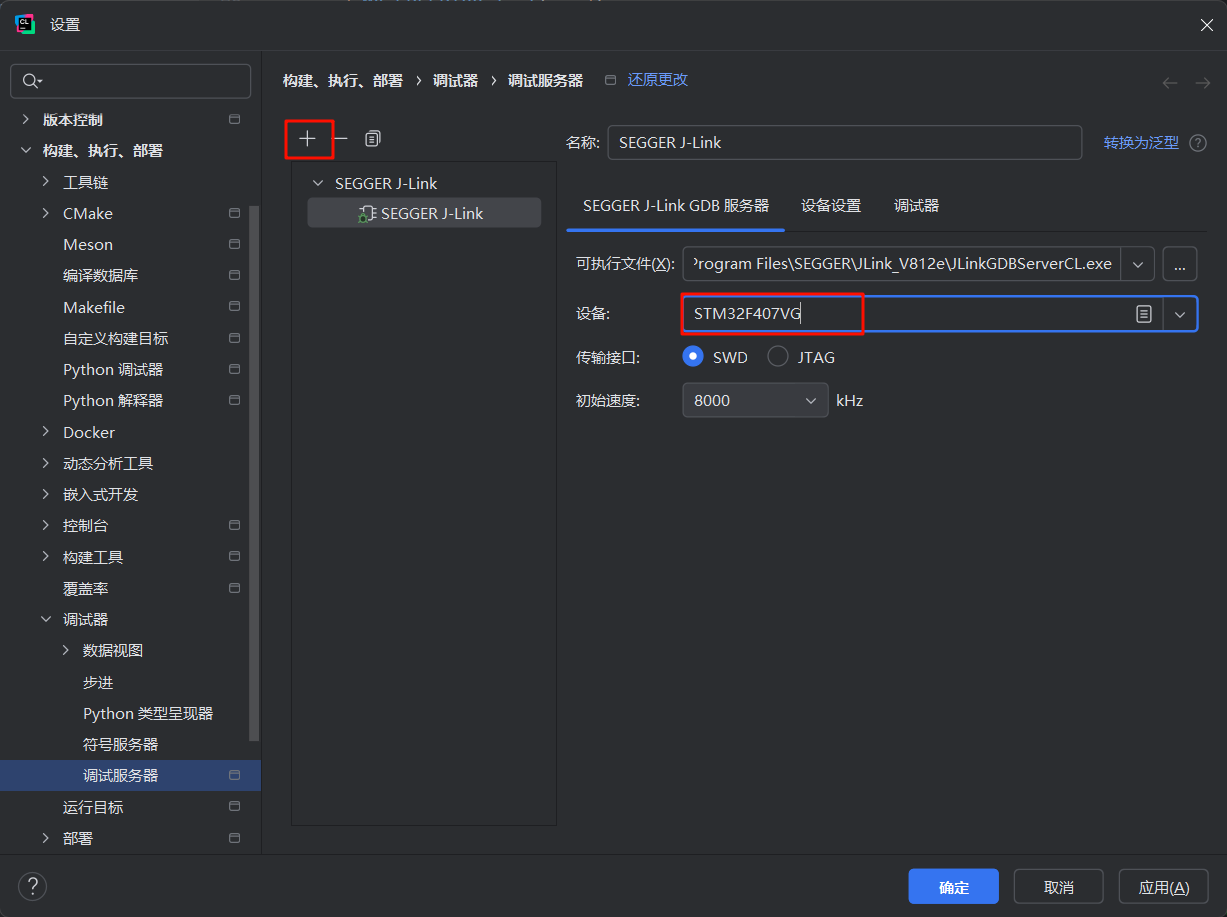Click the search magnifier icon in settings search
This screenshot has height=917, width=1227.
pyautogui.click(x=32, y=81)
